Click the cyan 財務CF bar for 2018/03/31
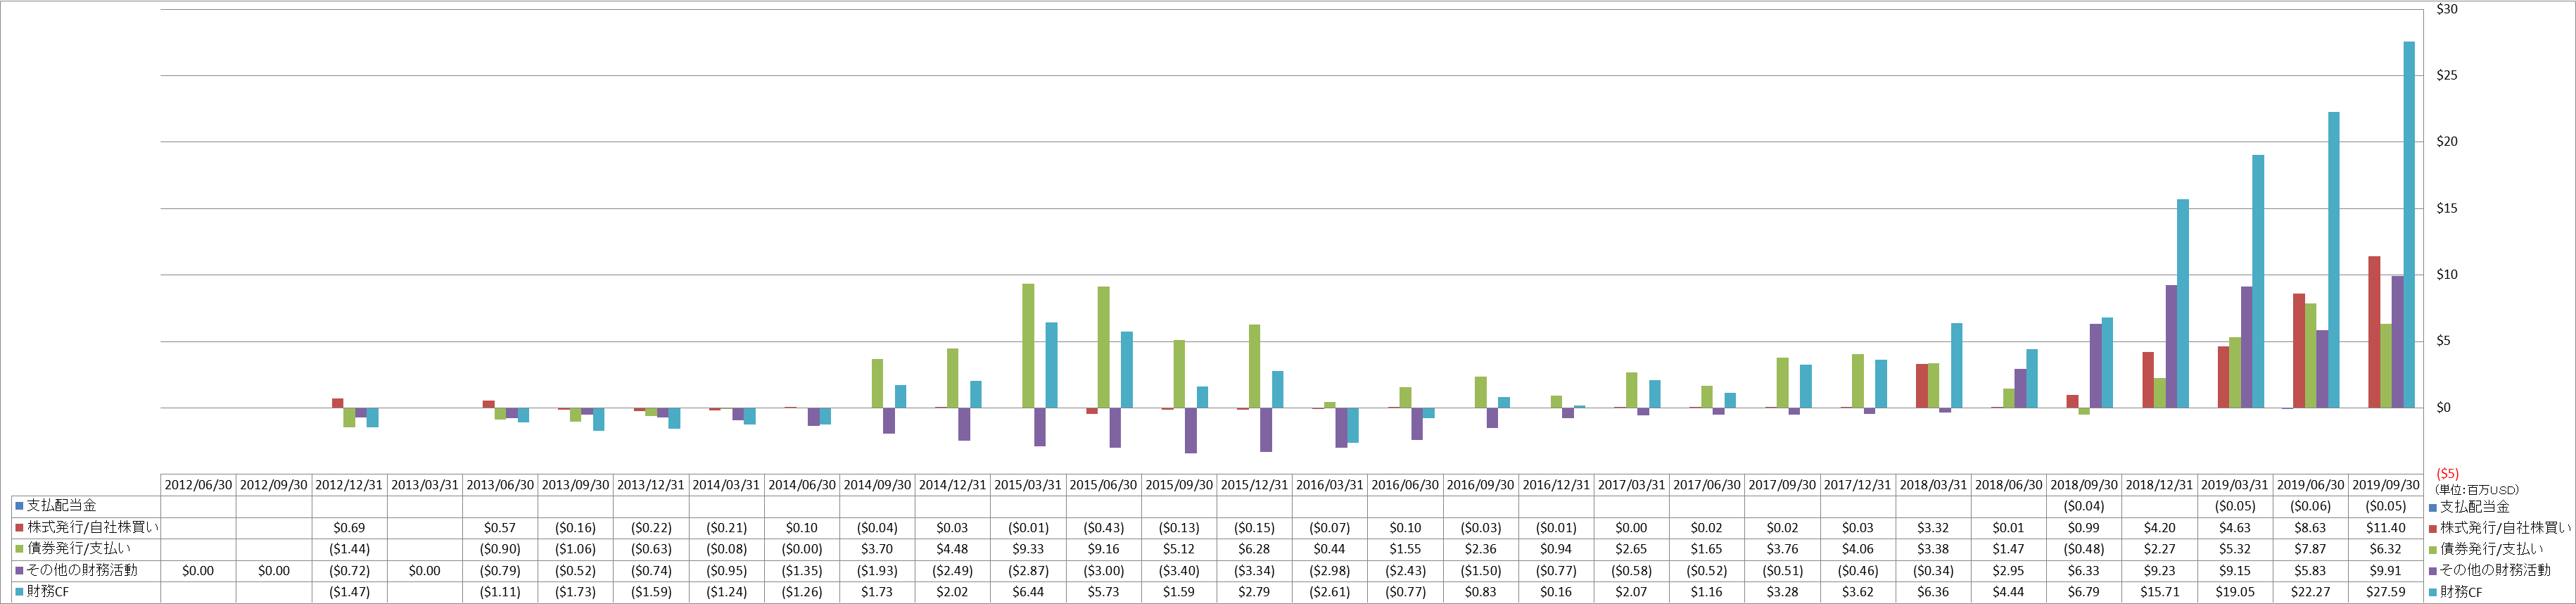The height and width of the screenshot is (604, 2576). click(x=1957, y=366)
